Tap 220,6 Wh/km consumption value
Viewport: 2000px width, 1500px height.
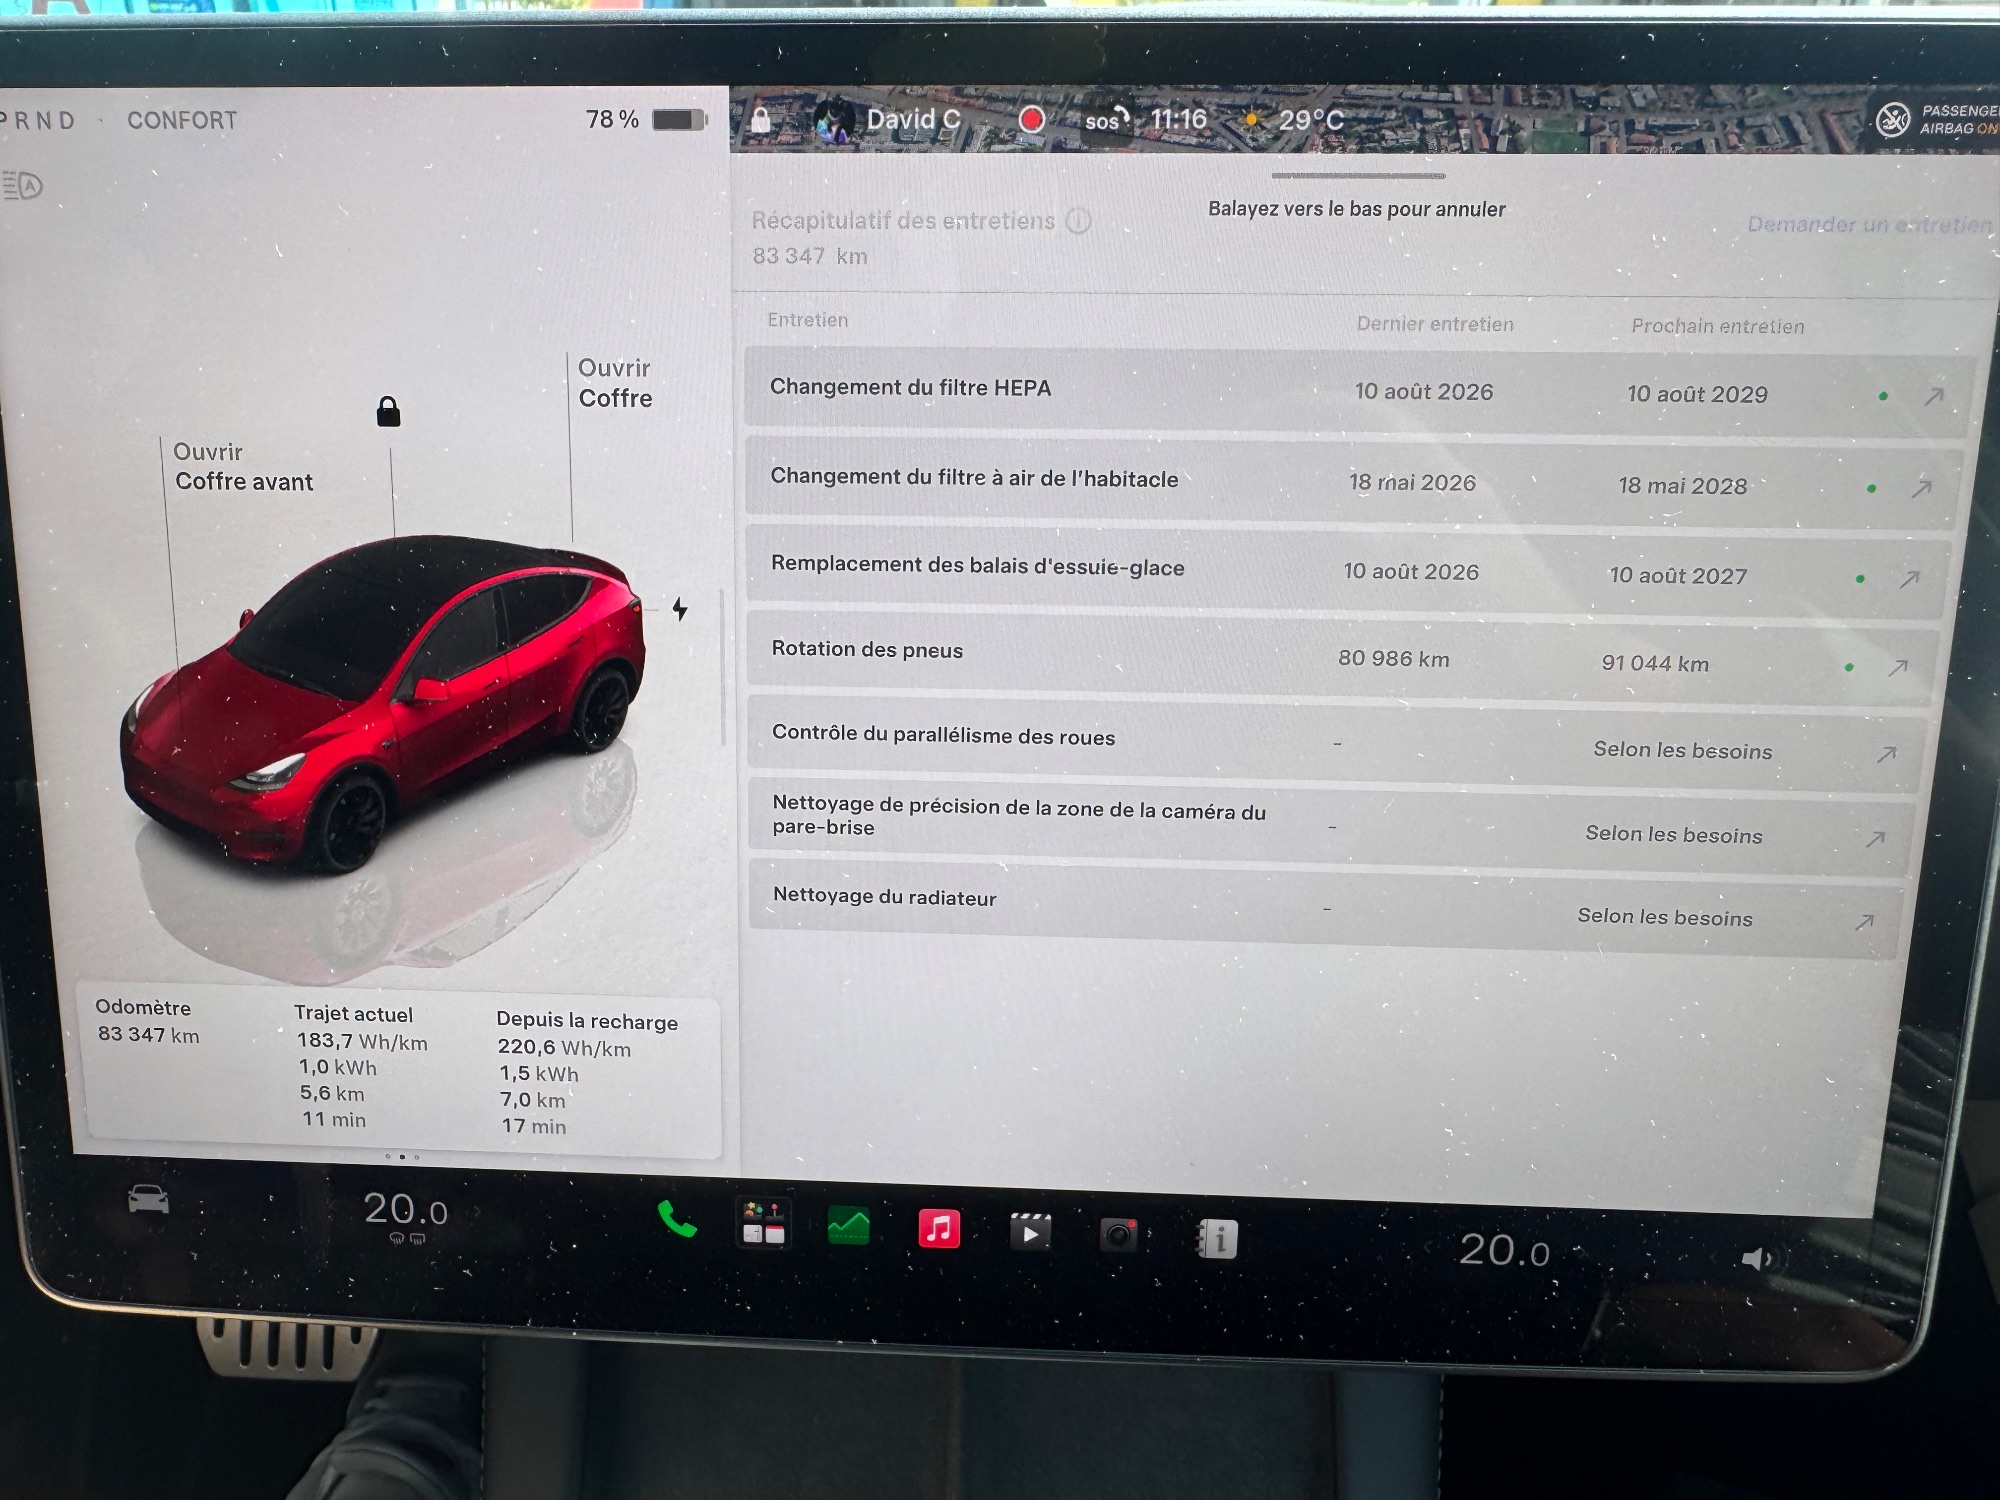[x=564, y=1047]
